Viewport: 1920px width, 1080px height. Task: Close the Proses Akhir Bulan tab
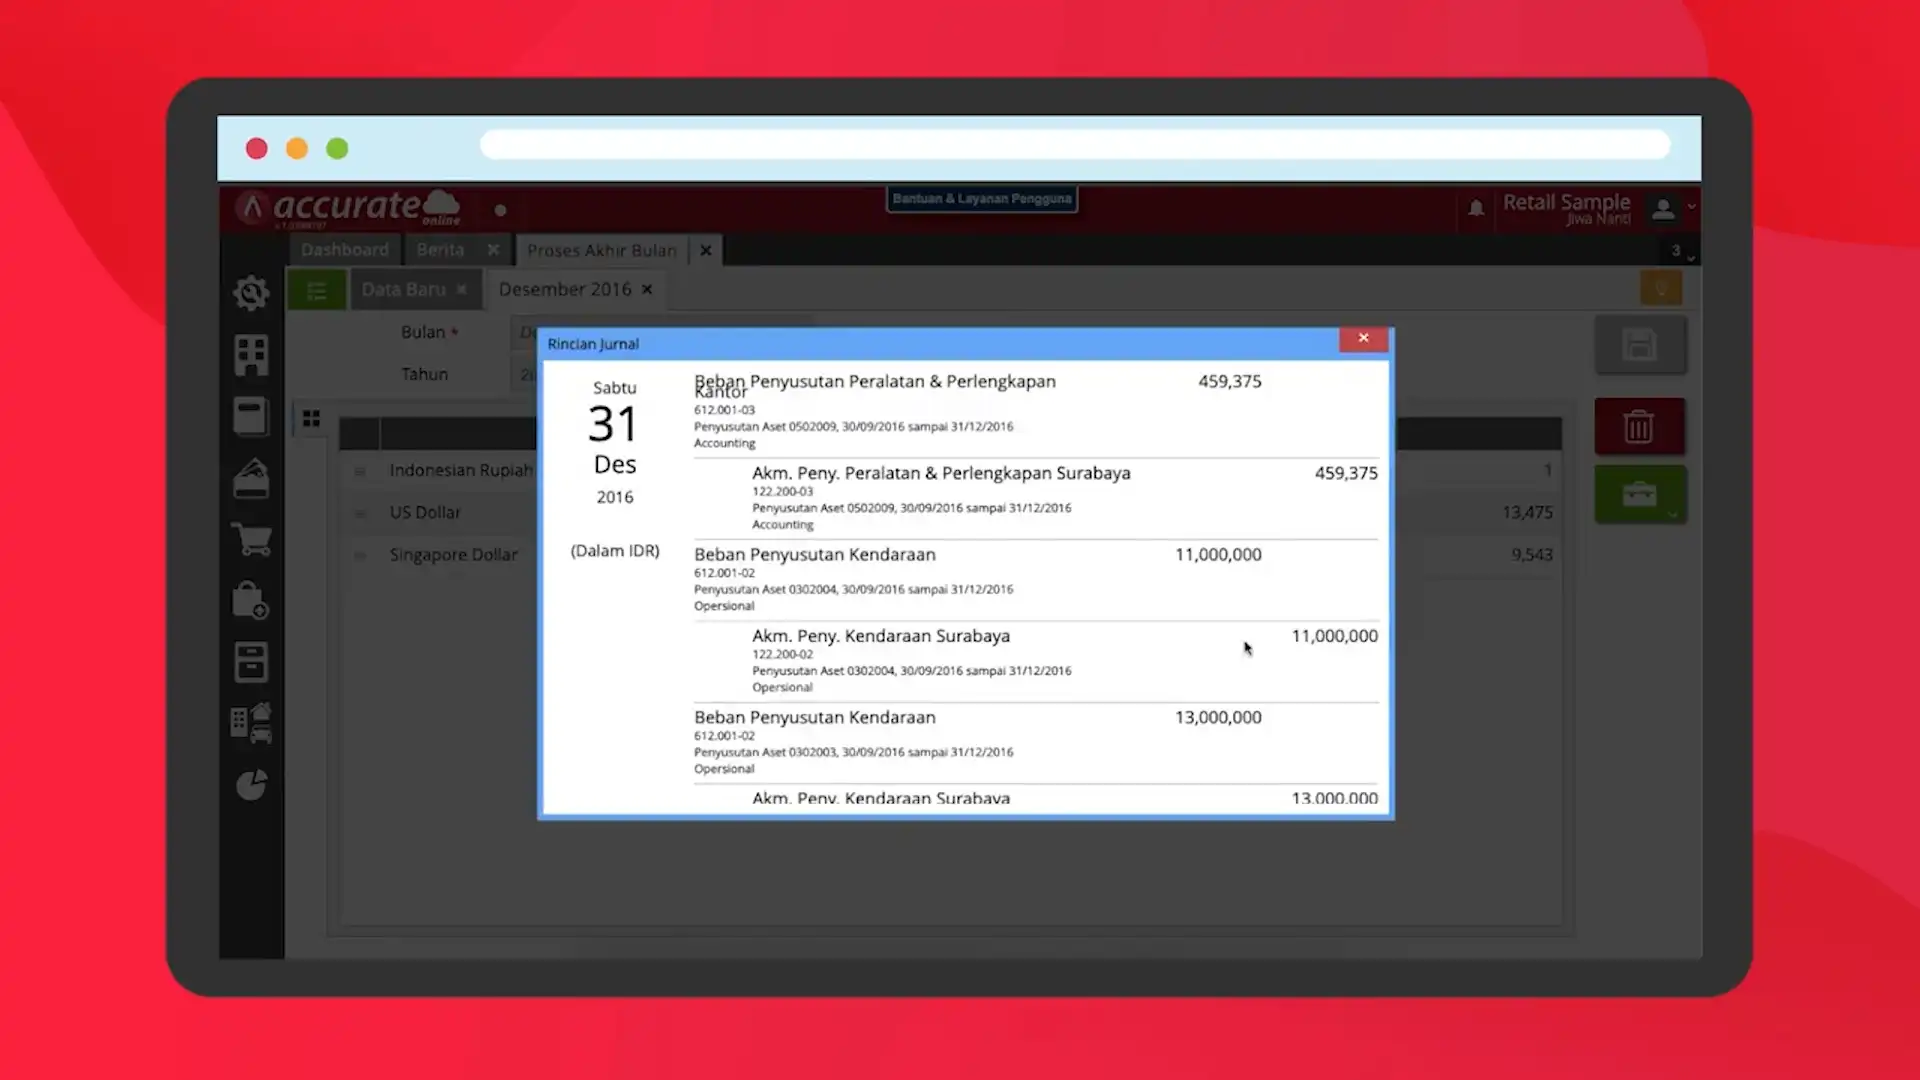(706, 250)
